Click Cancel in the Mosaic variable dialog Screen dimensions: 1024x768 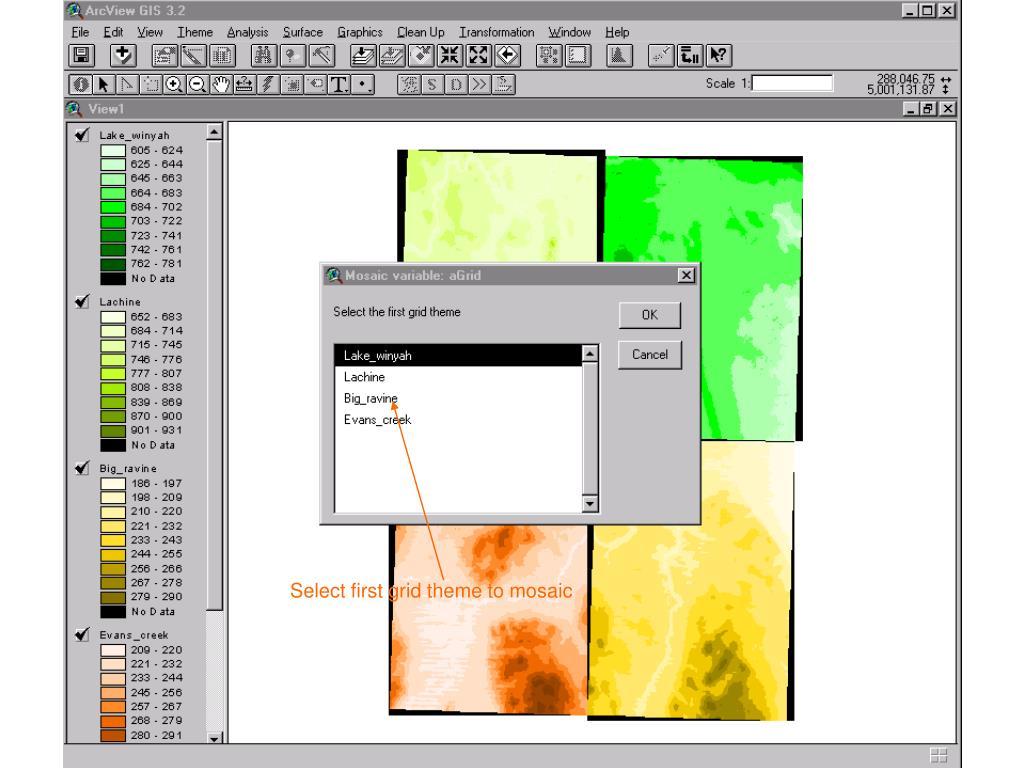coord(650,355)
